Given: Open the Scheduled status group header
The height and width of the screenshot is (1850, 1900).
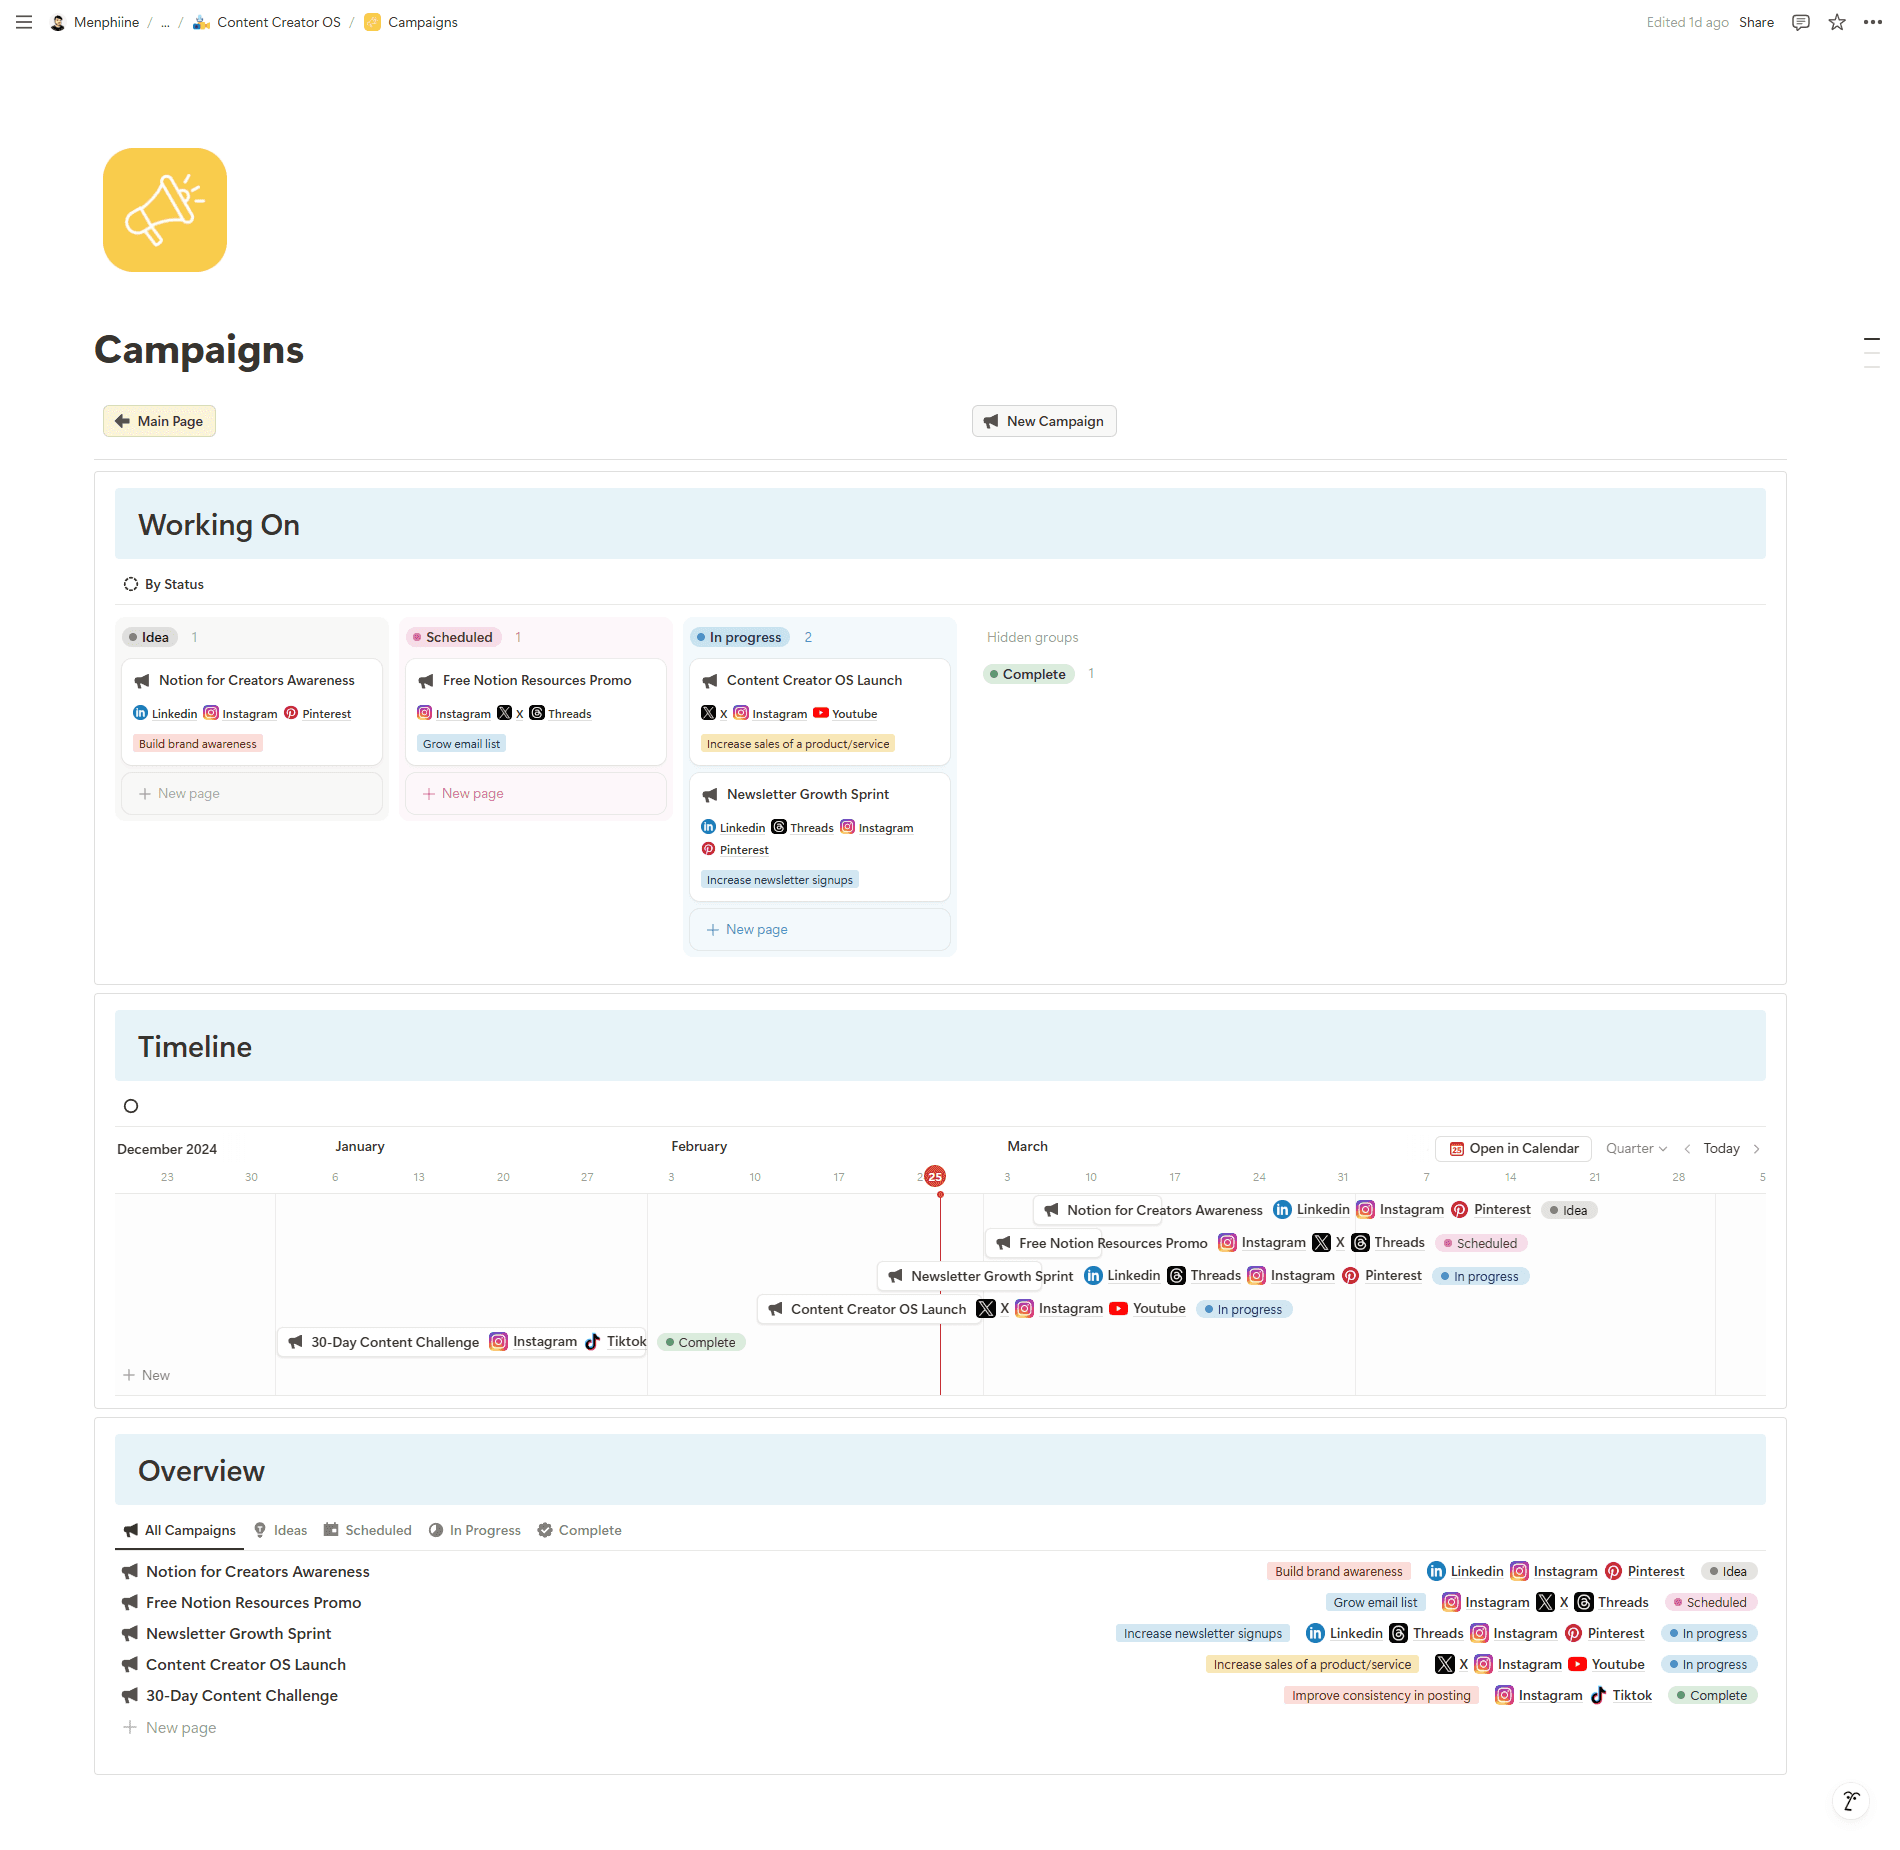Looking at the screenshot, I should [x=454, y=637].
